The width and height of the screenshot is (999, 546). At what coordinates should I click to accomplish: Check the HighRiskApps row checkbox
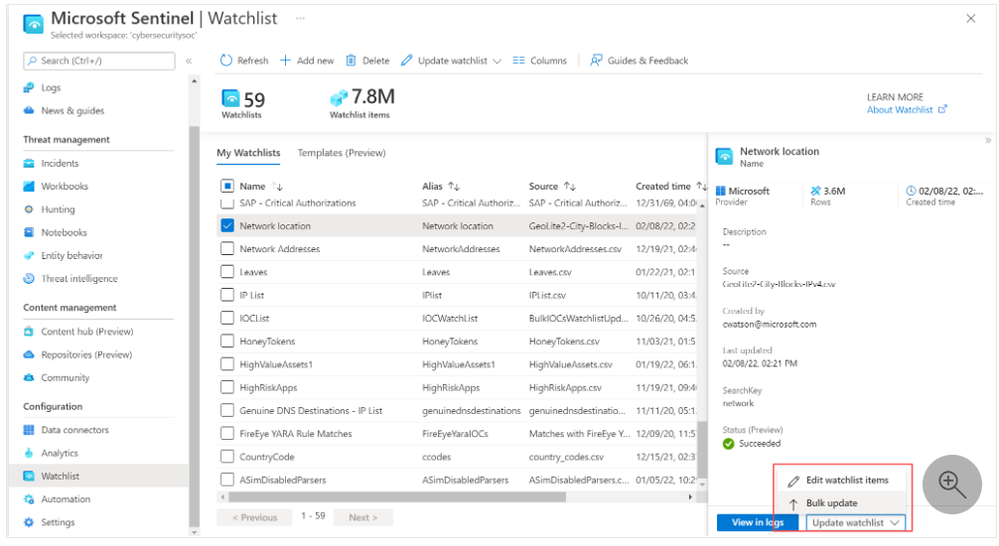point(227,387)
